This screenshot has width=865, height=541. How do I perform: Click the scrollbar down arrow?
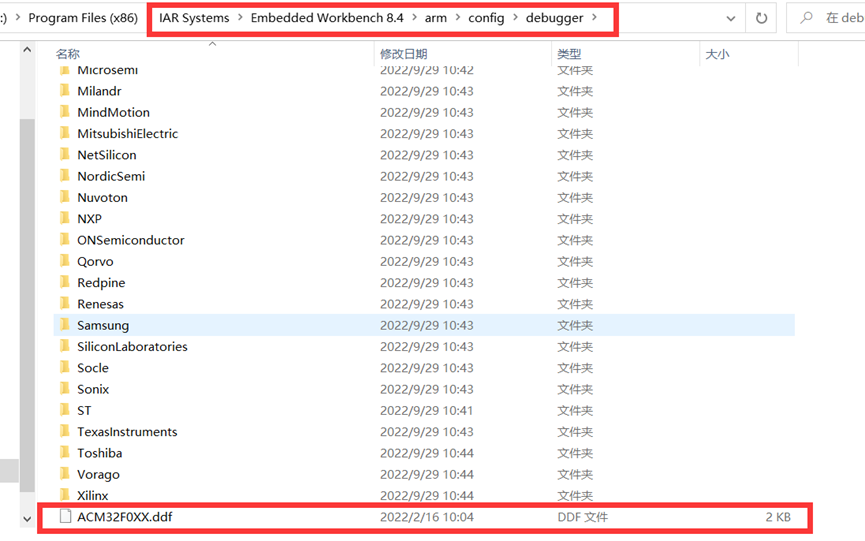click(26, 519)
